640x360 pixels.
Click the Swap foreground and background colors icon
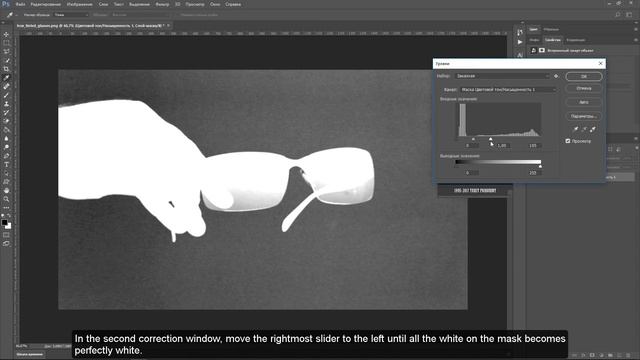click(9, 216)
